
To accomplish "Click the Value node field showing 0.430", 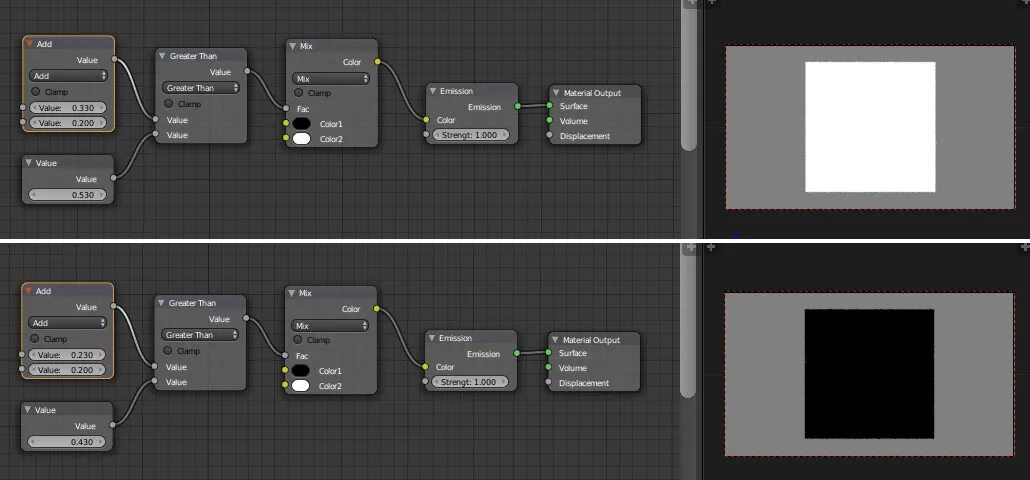I will [x=67, y=442].
